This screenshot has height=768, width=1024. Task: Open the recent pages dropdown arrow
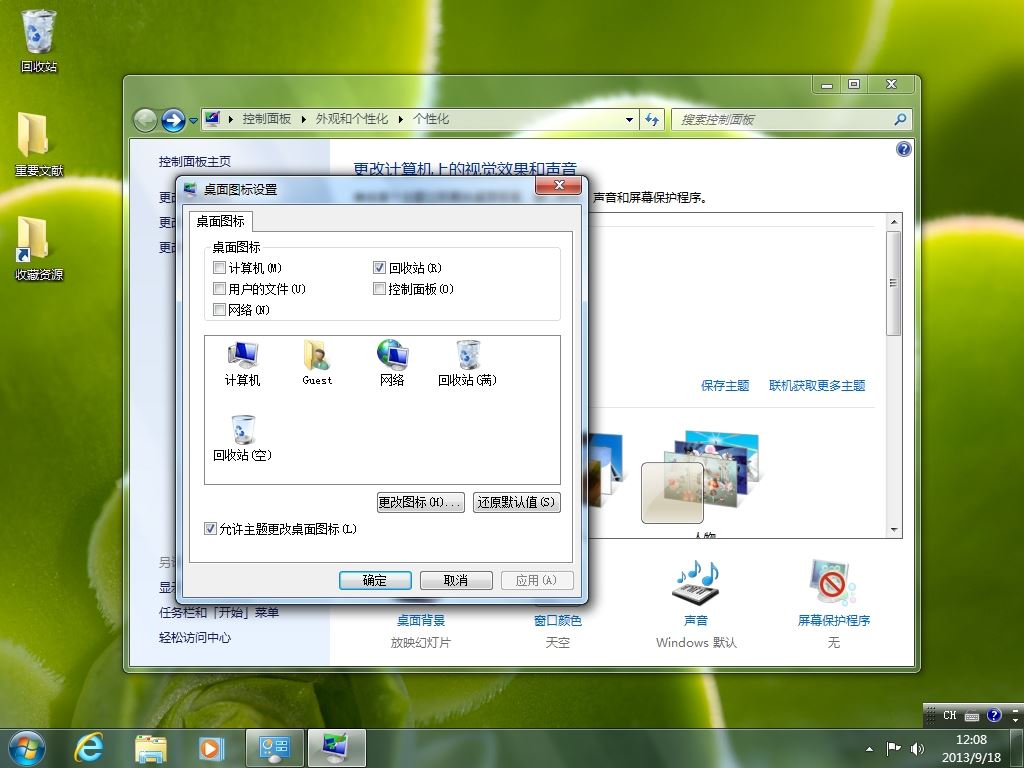pyautogui.click(x=193, y=121)
